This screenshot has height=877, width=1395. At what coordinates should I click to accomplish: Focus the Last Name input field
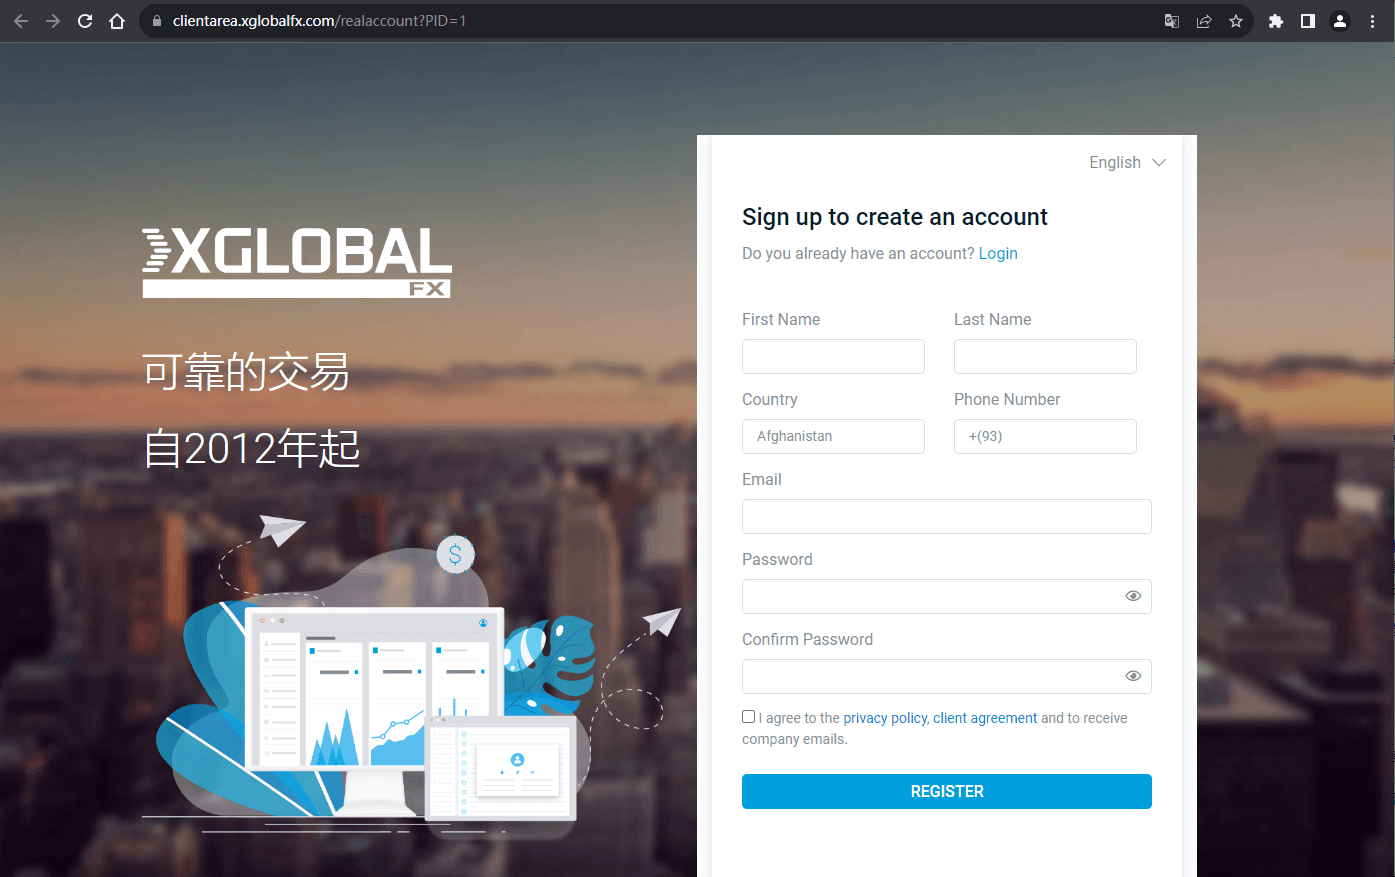(x=1045, y=356)
